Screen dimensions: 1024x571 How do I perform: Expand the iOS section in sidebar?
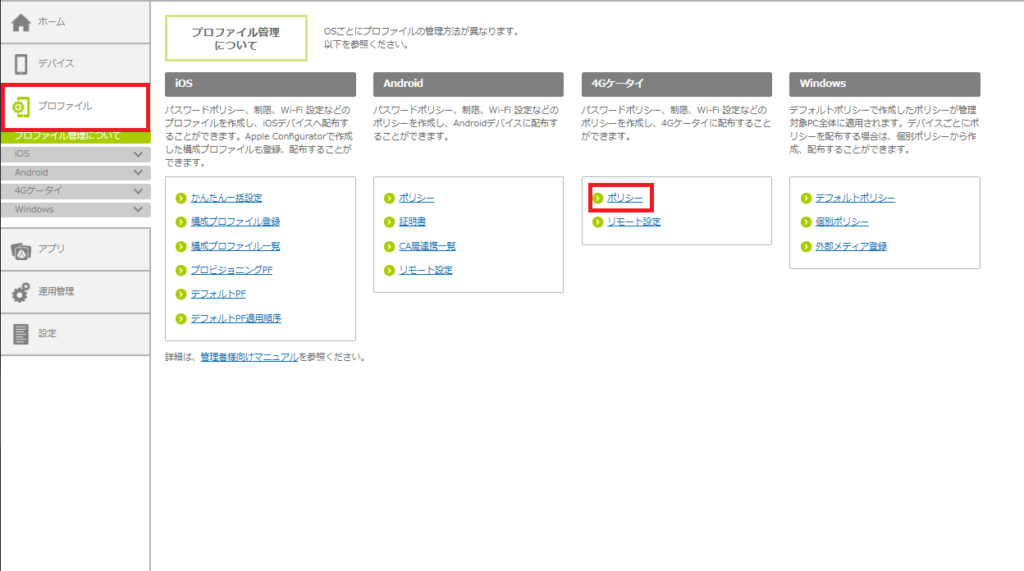point(138,155)
